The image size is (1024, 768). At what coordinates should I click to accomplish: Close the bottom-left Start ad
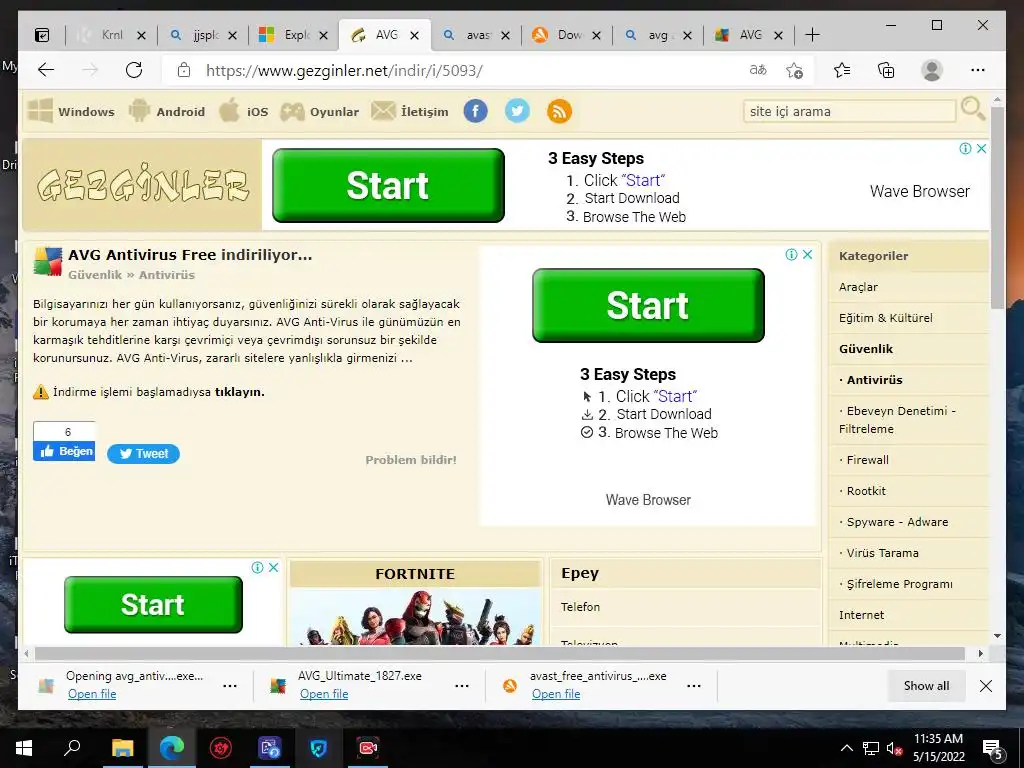(x=274, y=568)
